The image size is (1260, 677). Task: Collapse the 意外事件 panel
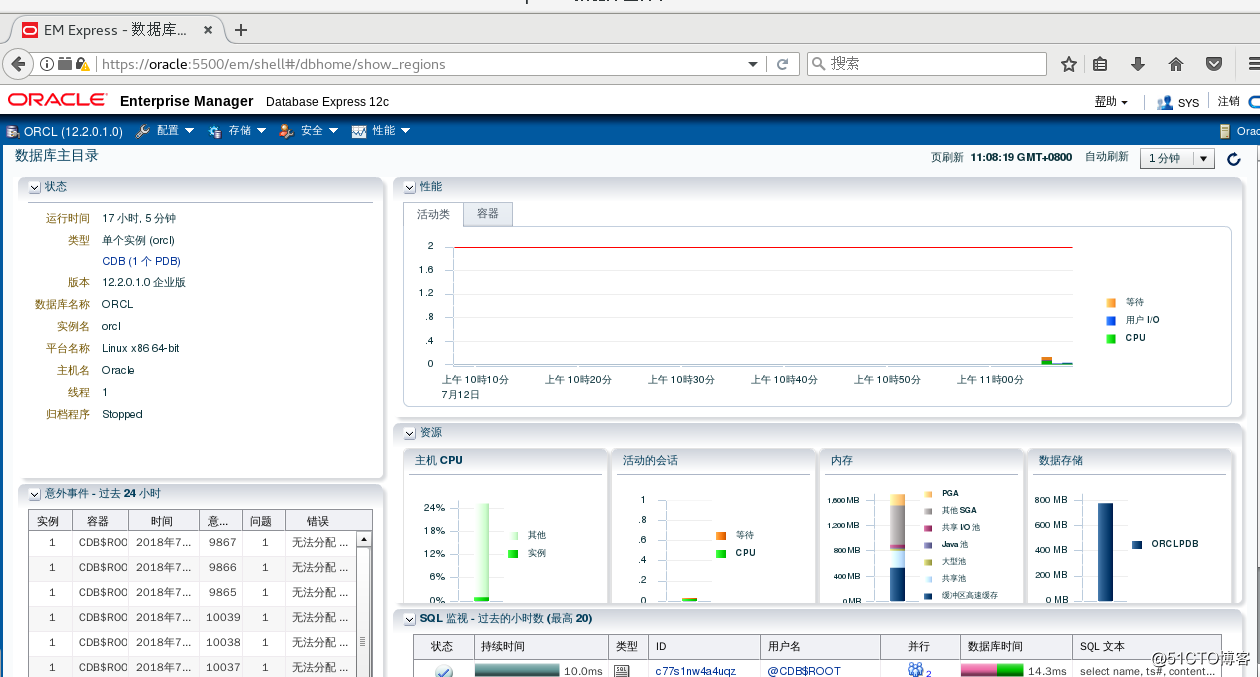point(35,494)
